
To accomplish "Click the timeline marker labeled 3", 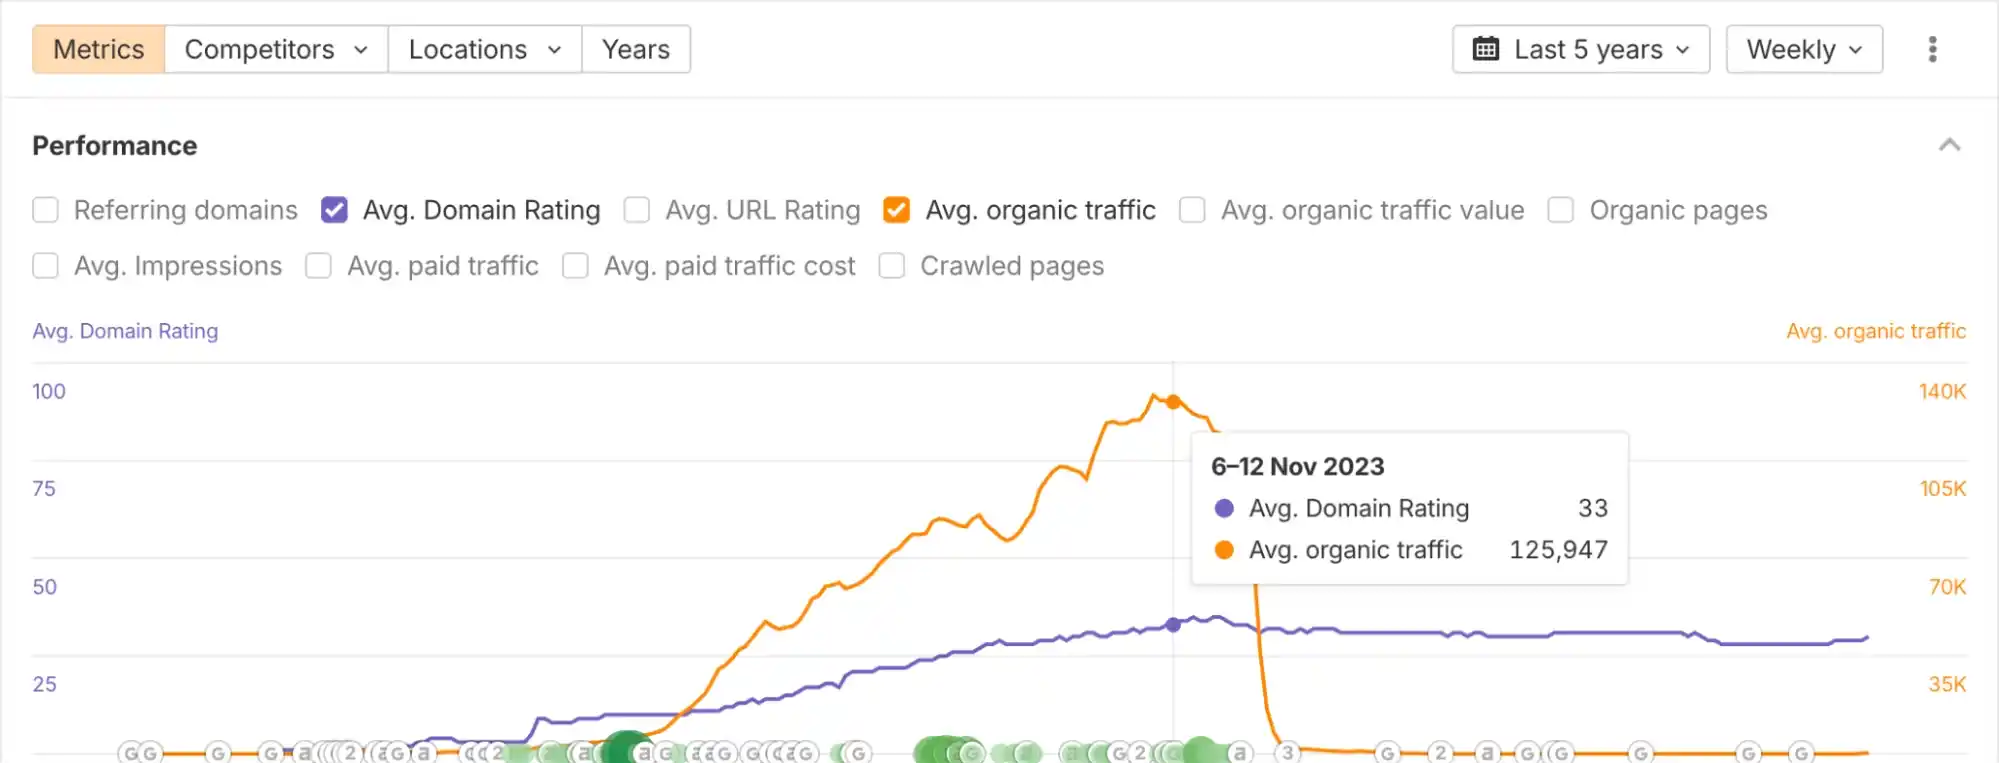I will (x=1287, y=752).
